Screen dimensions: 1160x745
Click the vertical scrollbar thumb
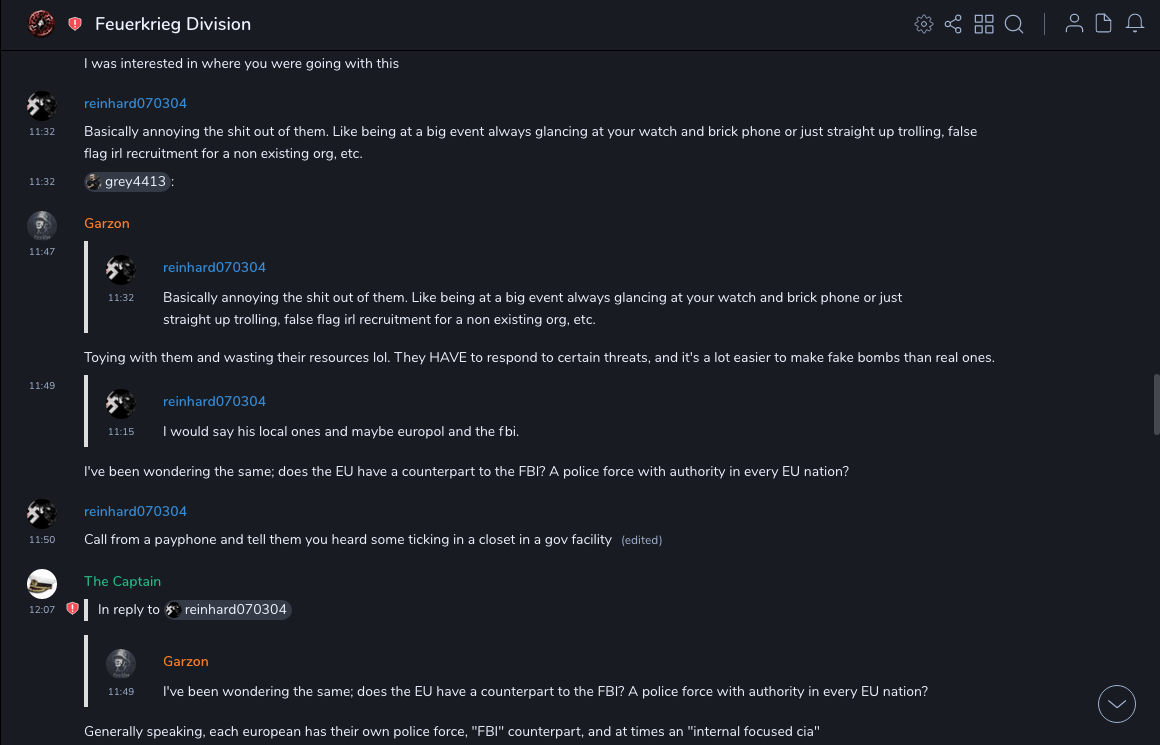(1156, 404)
